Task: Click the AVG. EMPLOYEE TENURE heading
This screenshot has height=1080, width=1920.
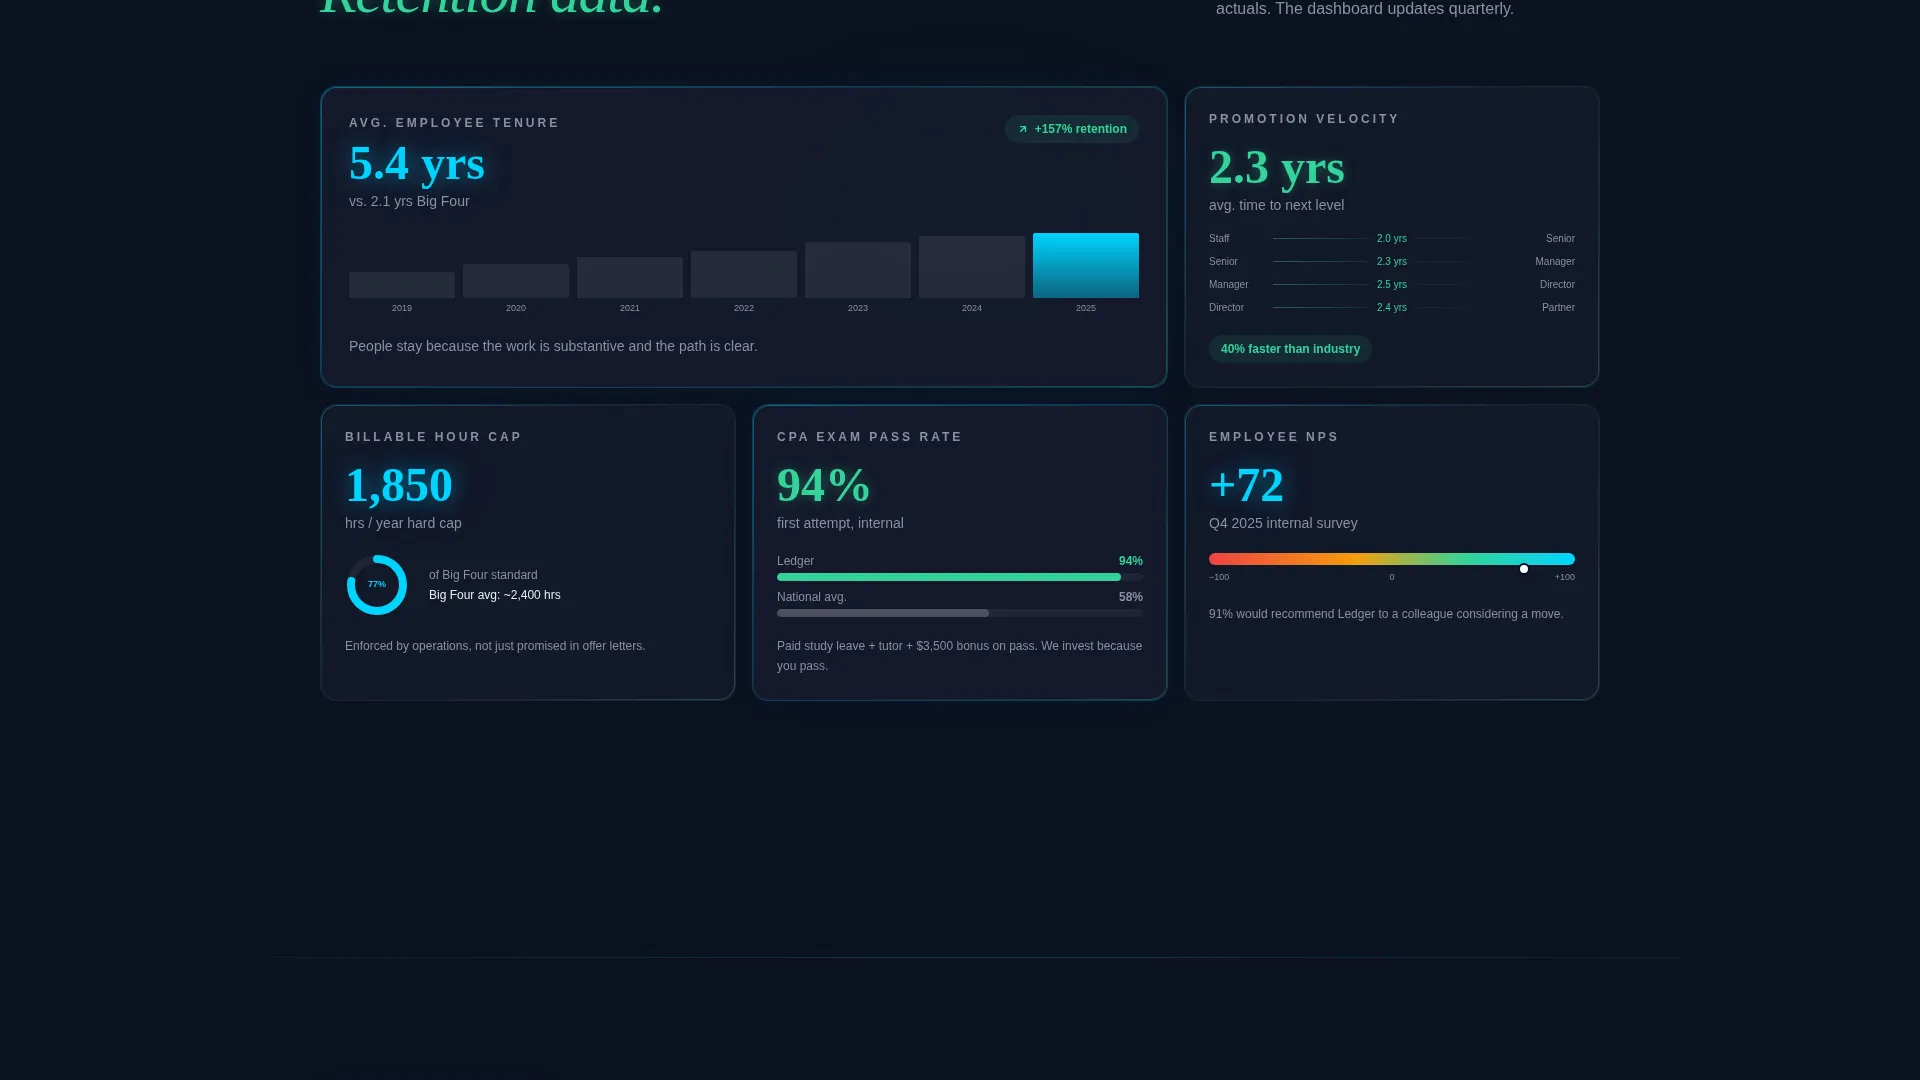Action: point(454,123)
